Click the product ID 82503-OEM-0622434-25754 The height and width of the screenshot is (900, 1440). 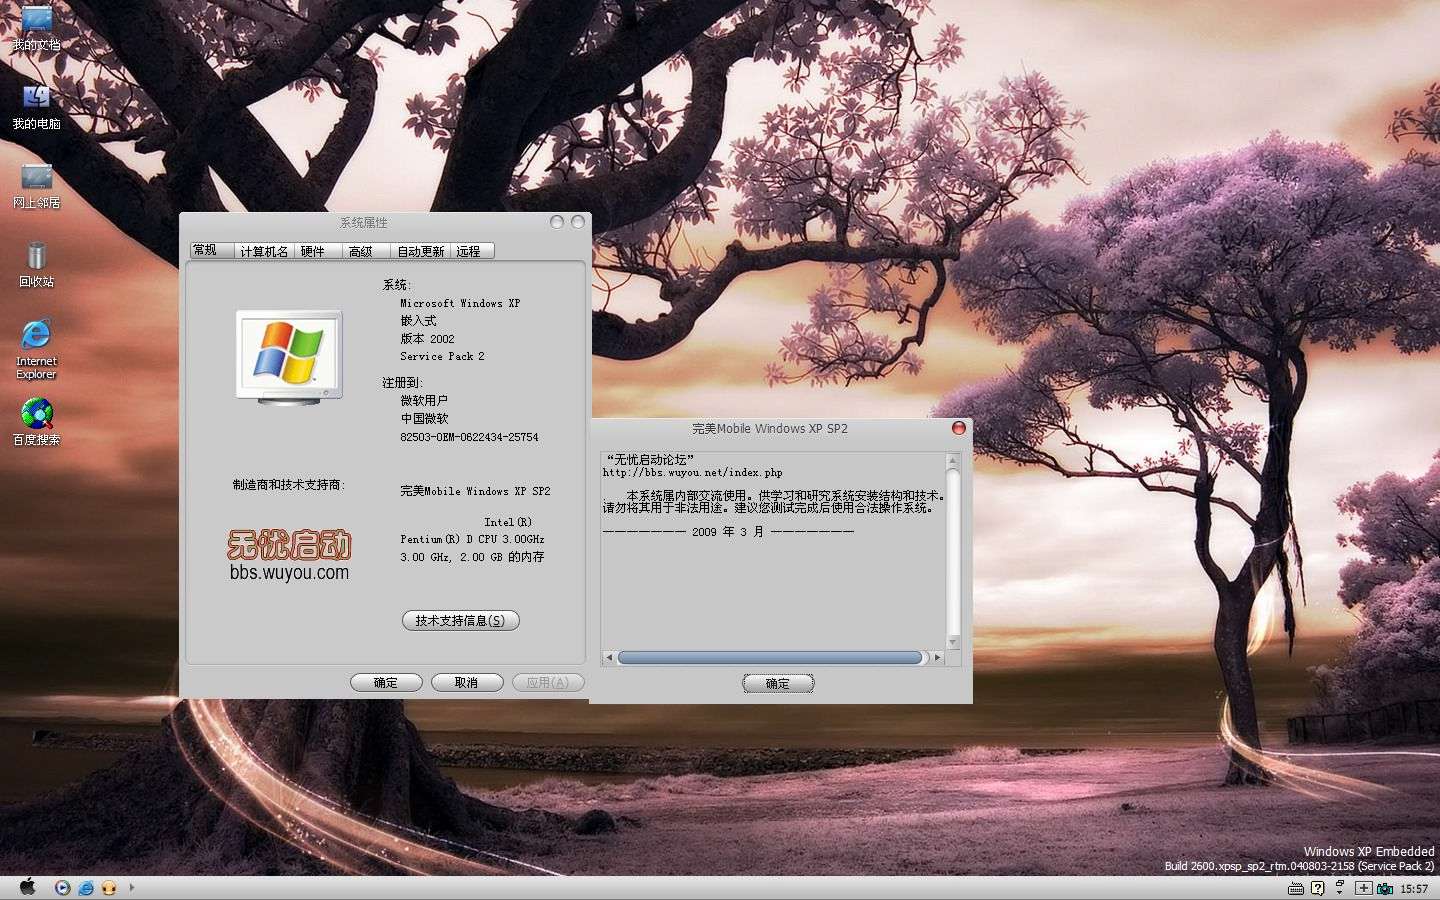[469, 437]
